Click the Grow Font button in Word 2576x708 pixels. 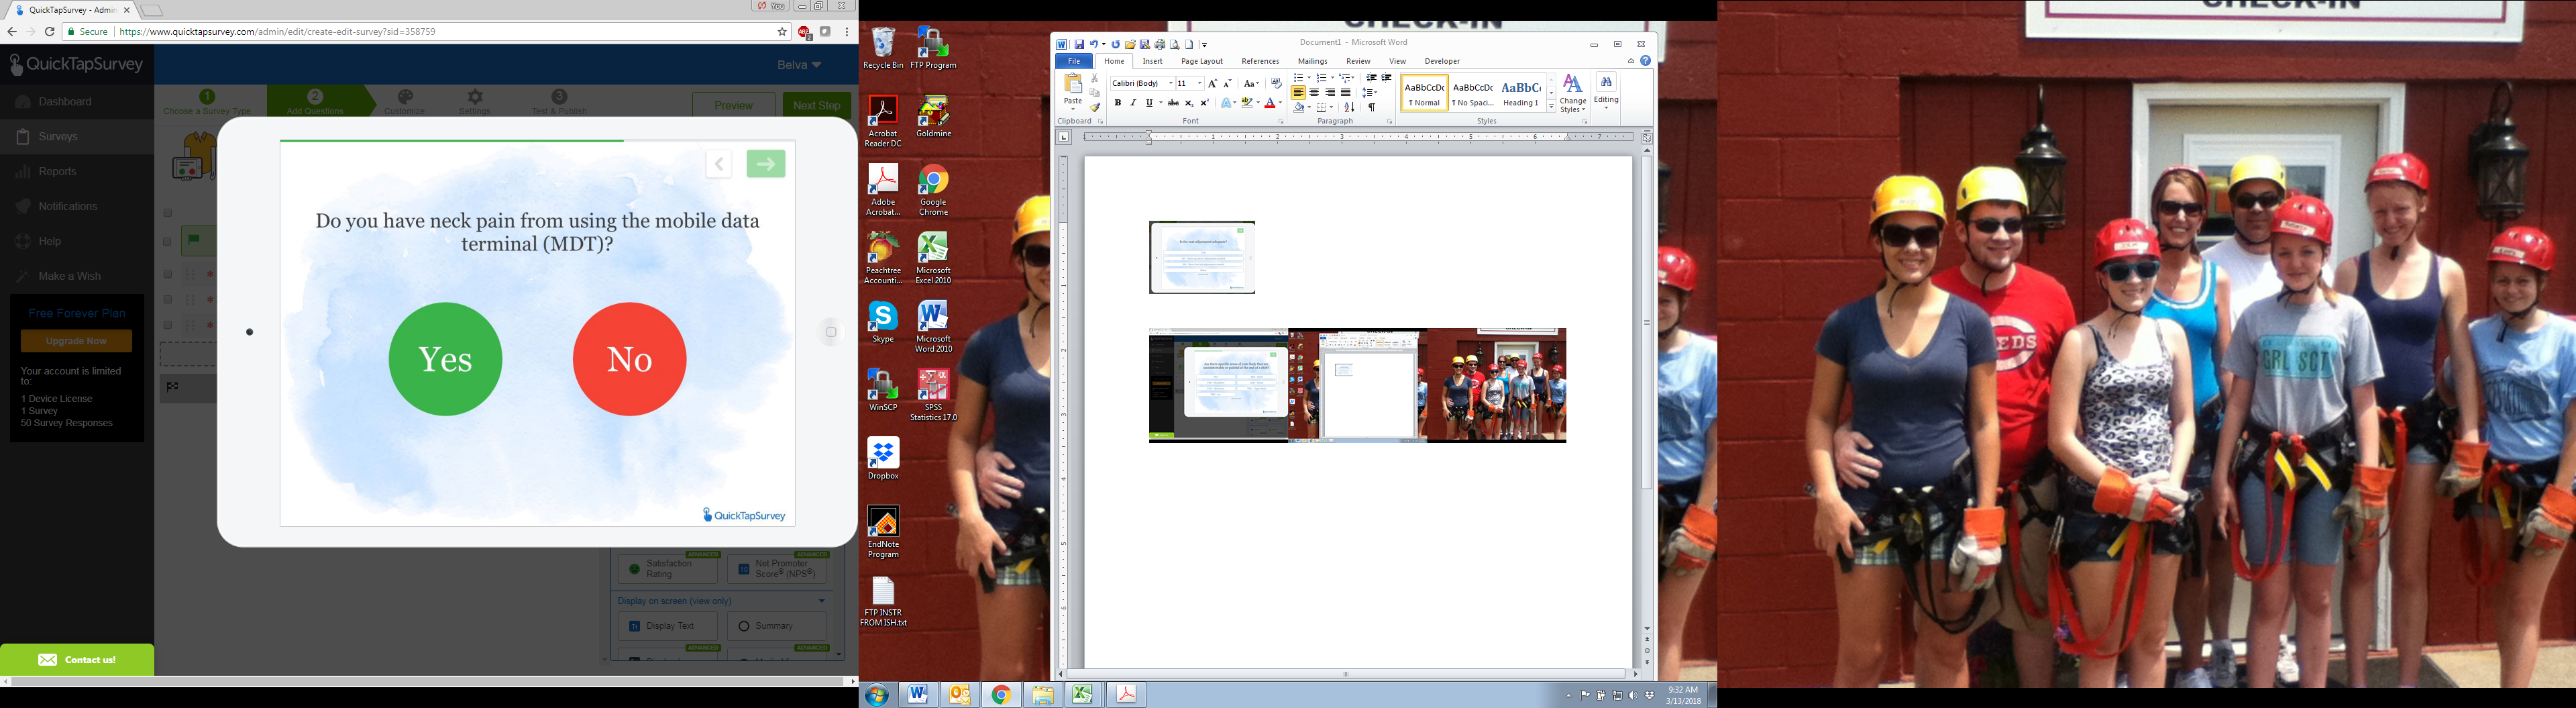[1213, 84]
